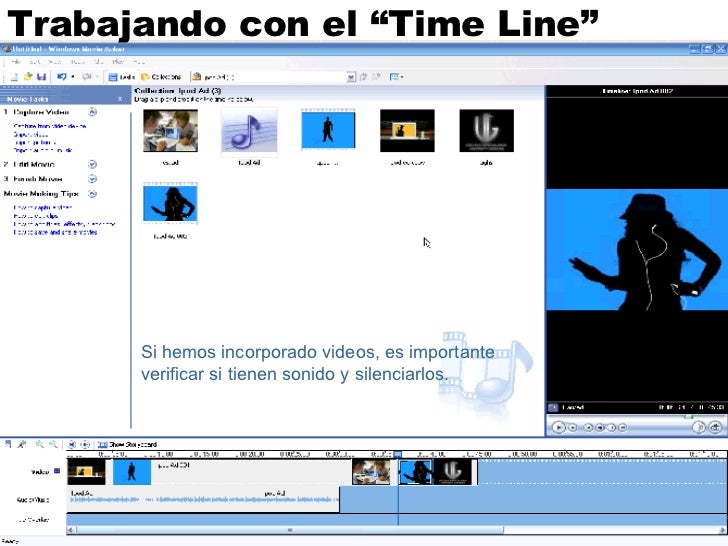Screen dimensions: 728x546
Task: Step to previous frame in monitor
Action: [600, 428]
